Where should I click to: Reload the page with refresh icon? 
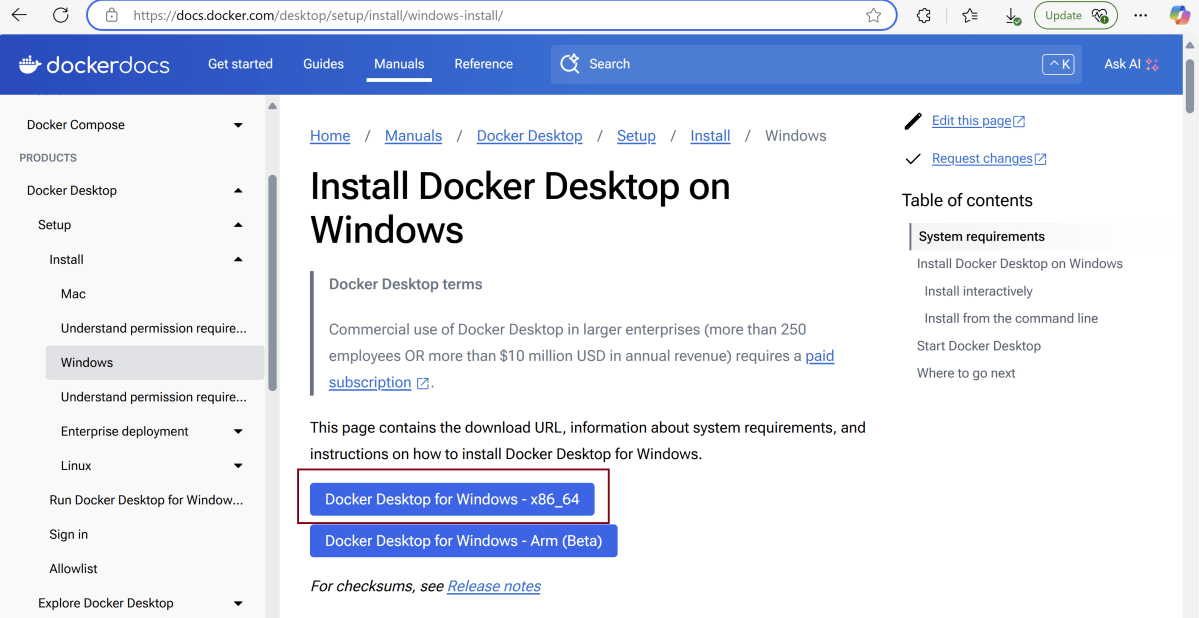pos(61,15)
